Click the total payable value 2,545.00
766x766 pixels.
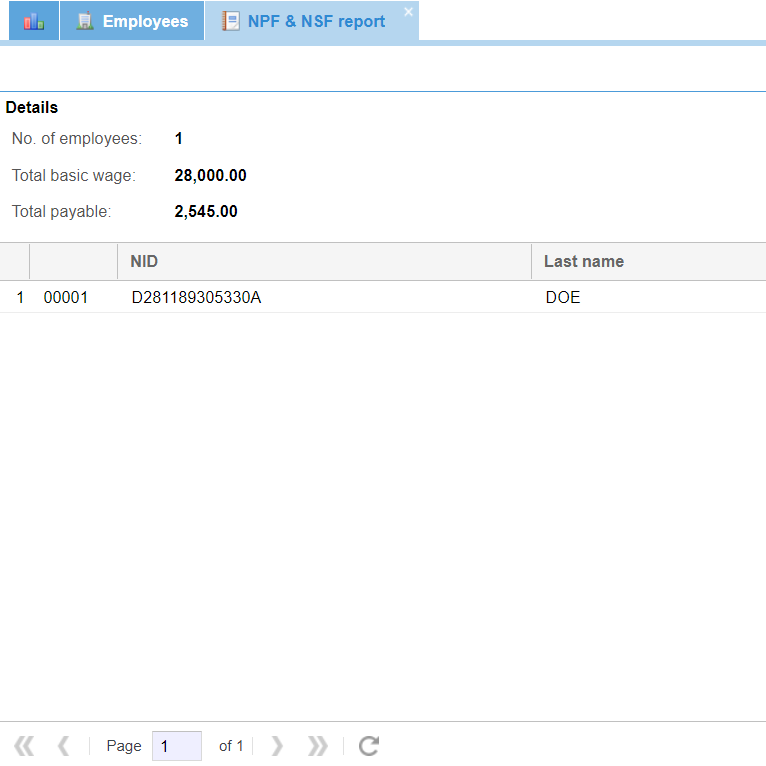pyautogui.click(x=206, y=212)
